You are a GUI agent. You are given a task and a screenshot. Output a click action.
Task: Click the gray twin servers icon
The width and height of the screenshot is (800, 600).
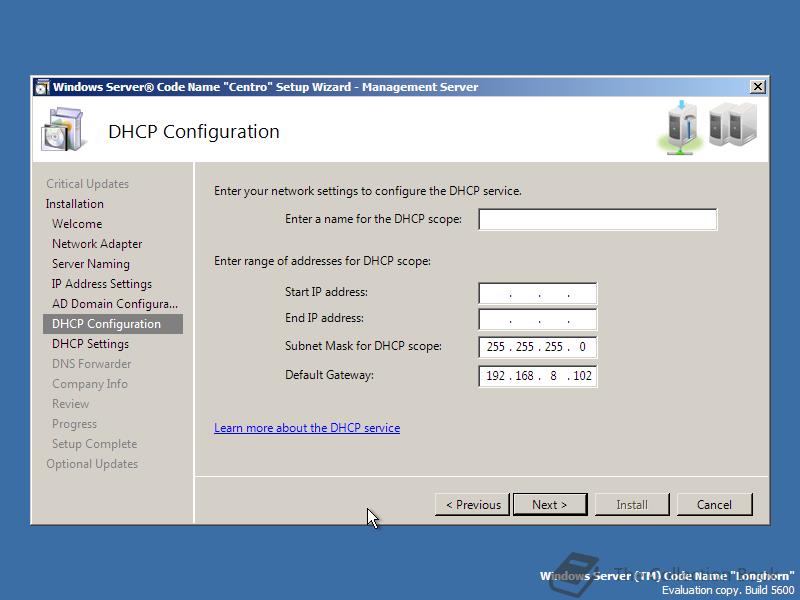[733, 124]
